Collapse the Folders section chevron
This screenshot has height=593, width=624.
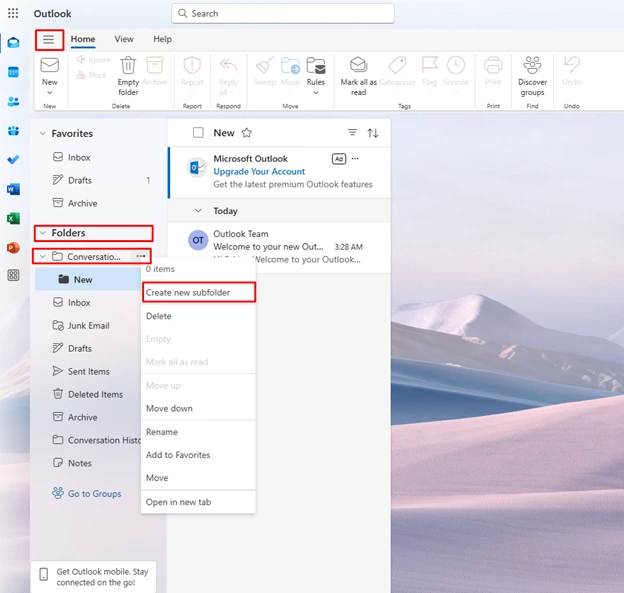point(43,233)
